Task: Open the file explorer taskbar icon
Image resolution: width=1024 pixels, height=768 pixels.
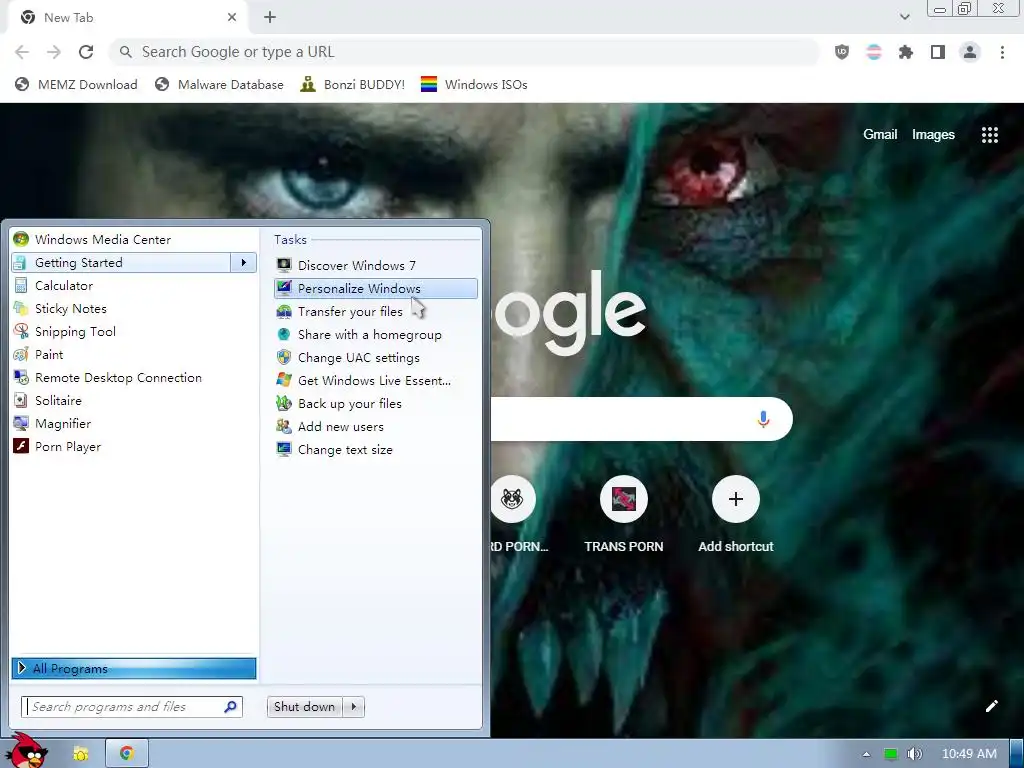Action: tap(80, 754)
